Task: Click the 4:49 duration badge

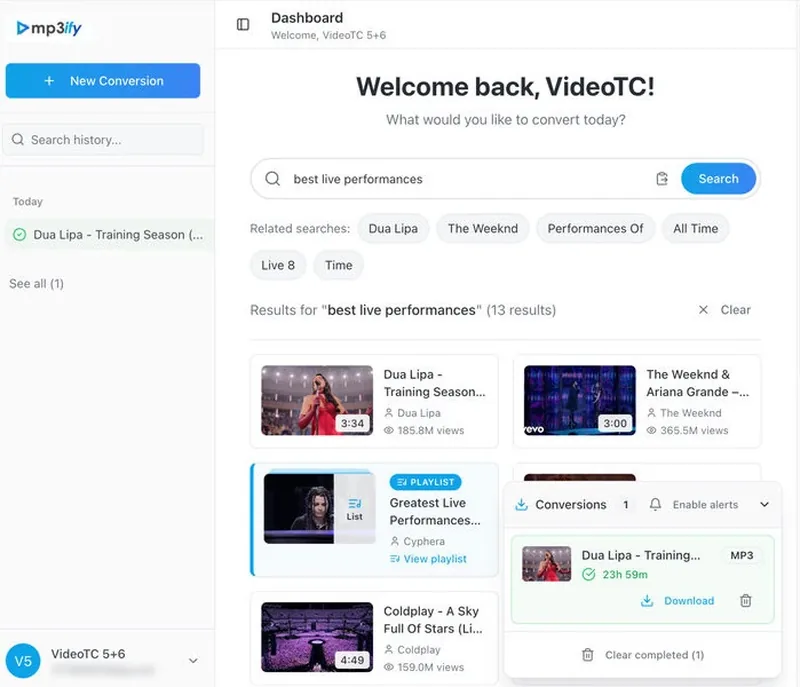Action: 352,660
